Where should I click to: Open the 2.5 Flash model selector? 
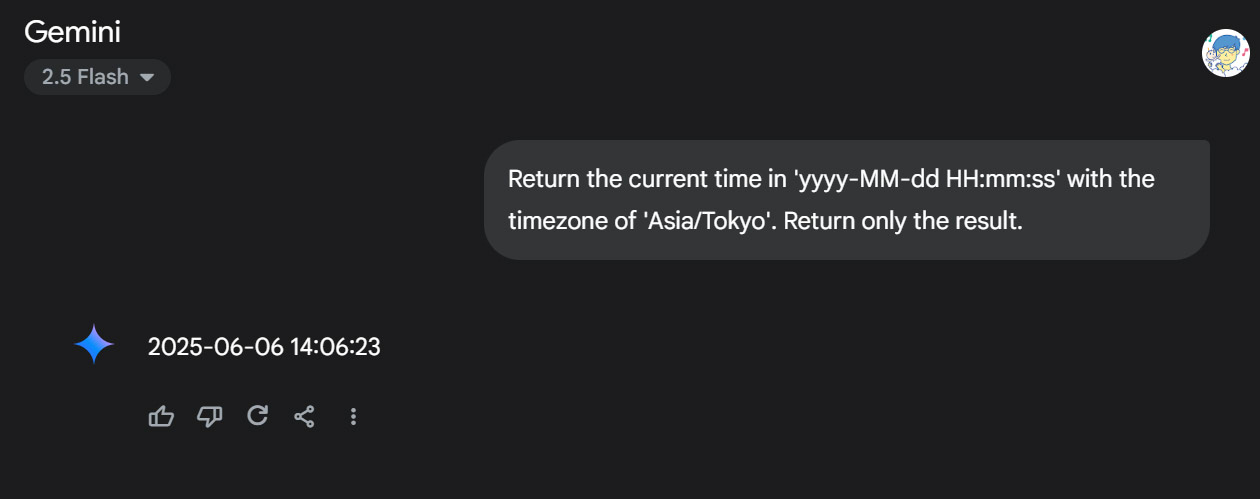point(97,77)
